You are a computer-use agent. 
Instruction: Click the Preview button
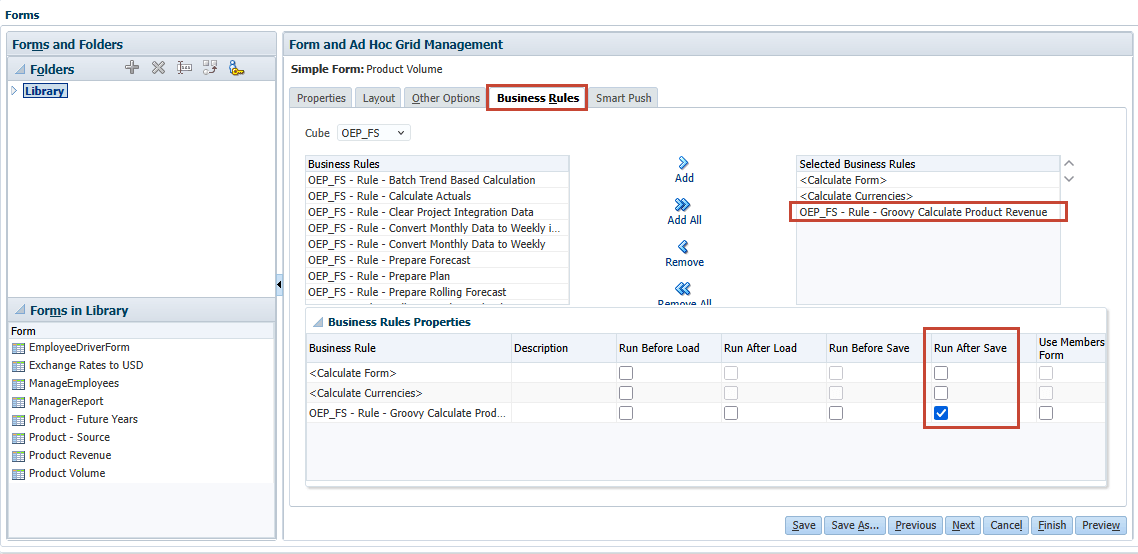pos(1101,525)
